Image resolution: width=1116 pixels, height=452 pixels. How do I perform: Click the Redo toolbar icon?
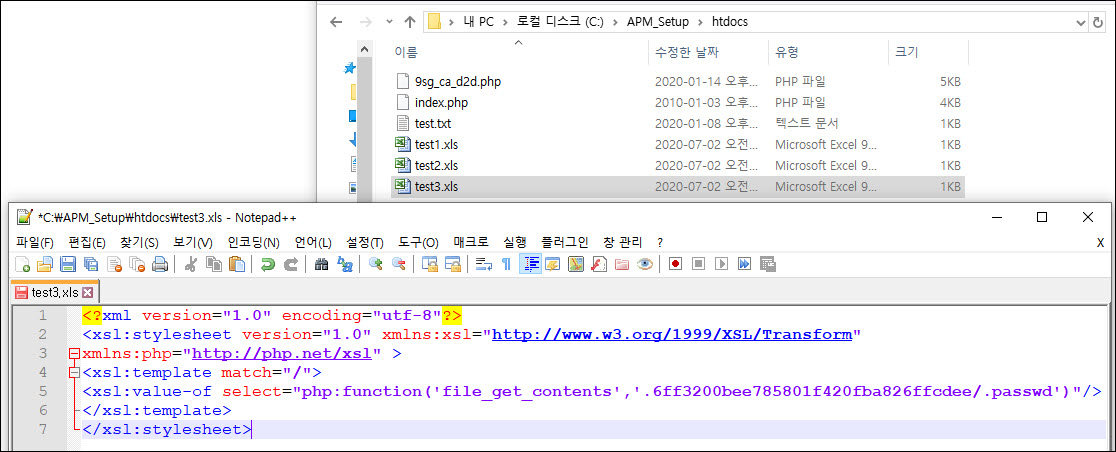point(290,265)
